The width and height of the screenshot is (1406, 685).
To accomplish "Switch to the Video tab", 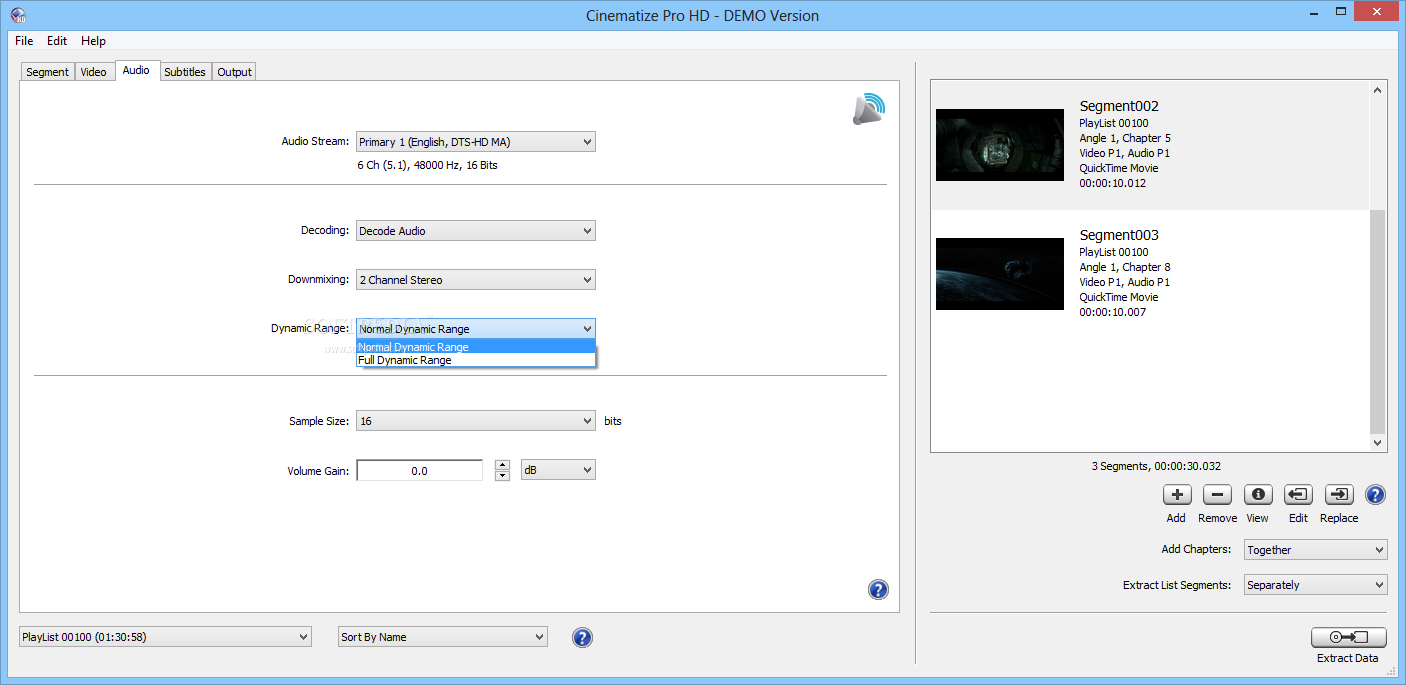I will tap(94, 72).
